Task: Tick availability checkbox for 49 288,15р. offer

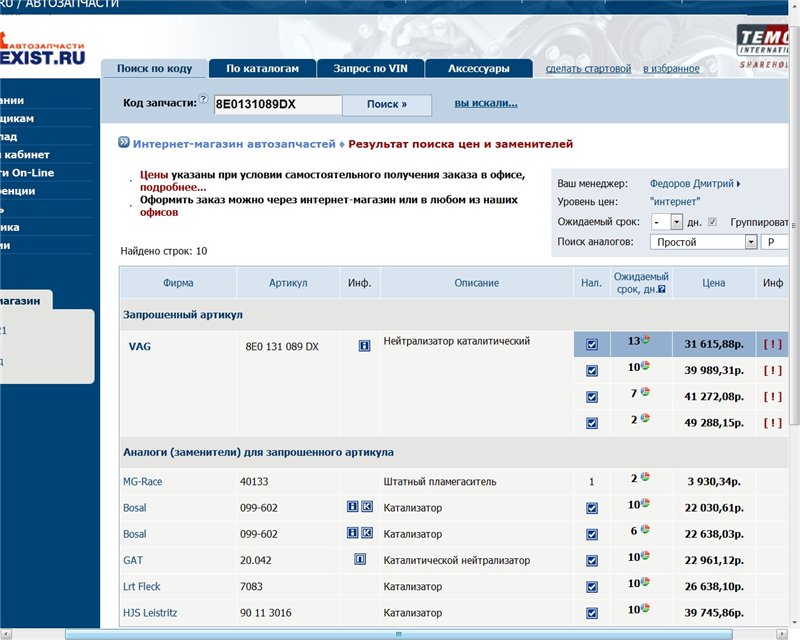Action: coord(592,423)
